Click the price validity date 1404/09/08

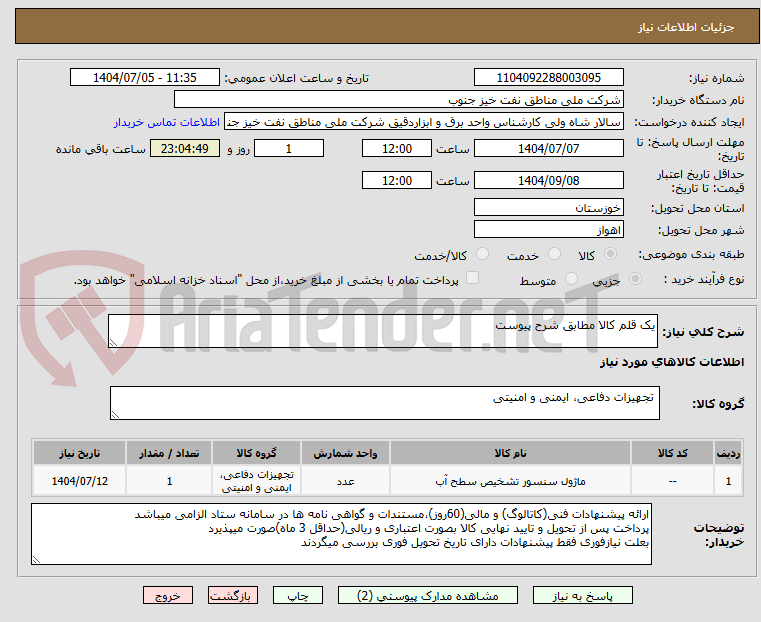(548, 180)
